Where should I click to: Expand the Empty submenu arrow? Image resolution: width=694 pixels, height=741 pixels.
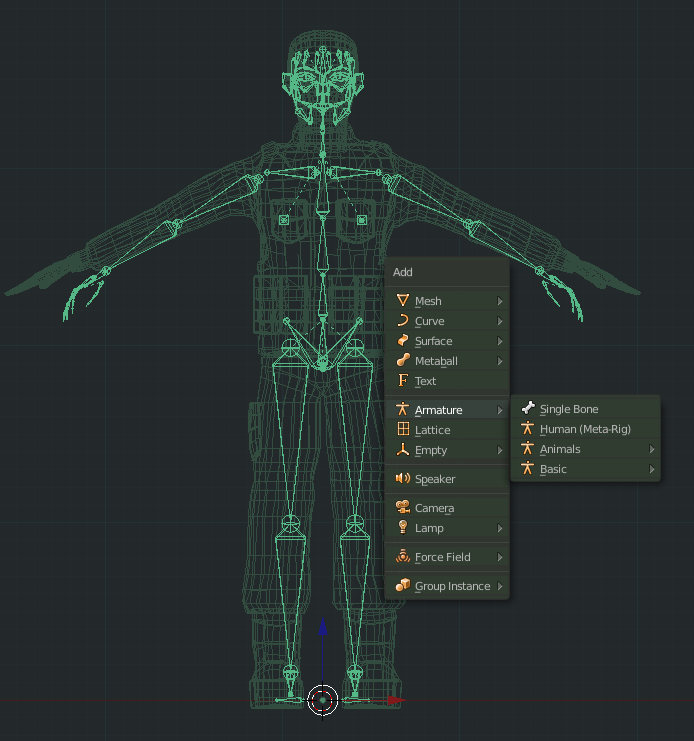point(500,450)
